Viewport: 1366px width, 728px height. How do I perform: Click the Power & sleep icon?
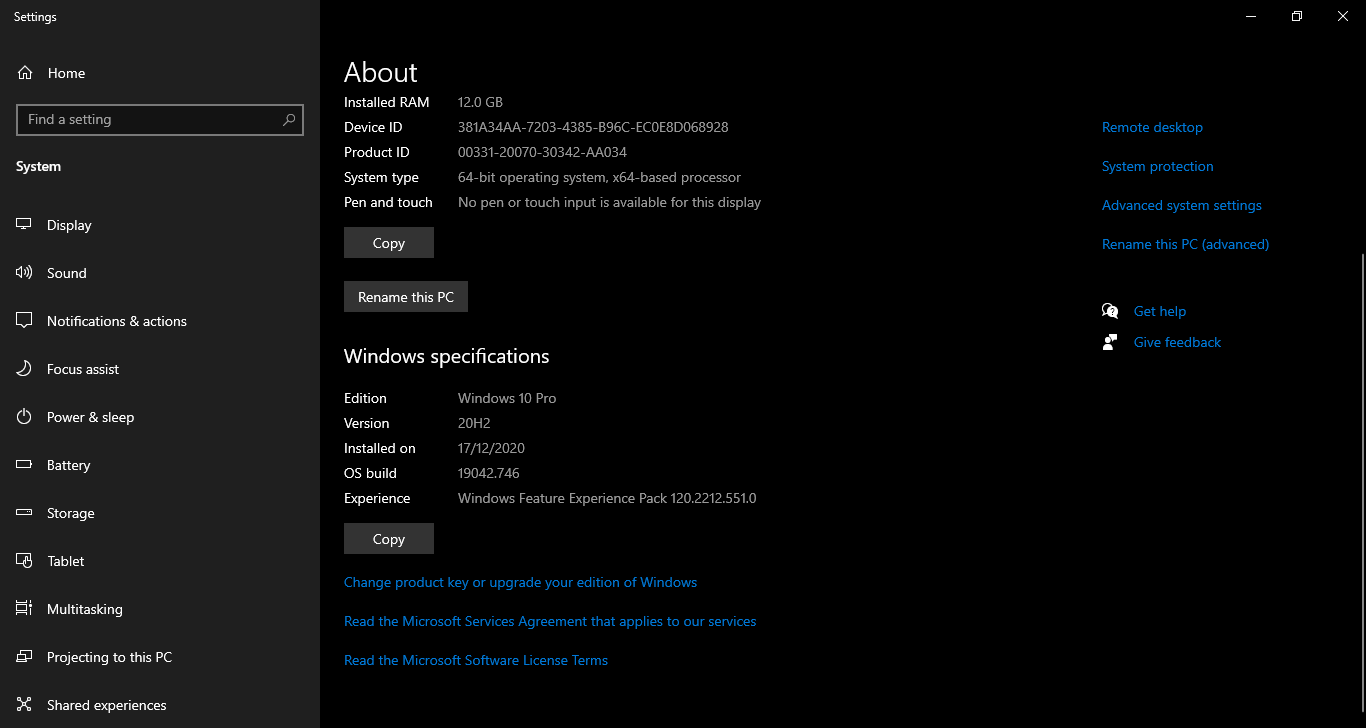pyautogui.click(x=25, y=417)
